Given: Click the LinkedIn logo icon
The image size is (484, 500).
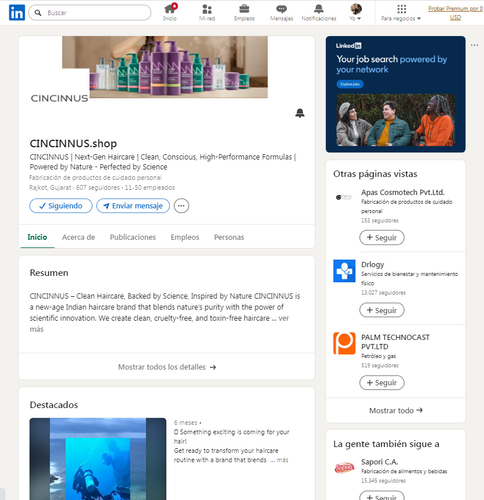Looking at the screenshot, I should 17,13.
